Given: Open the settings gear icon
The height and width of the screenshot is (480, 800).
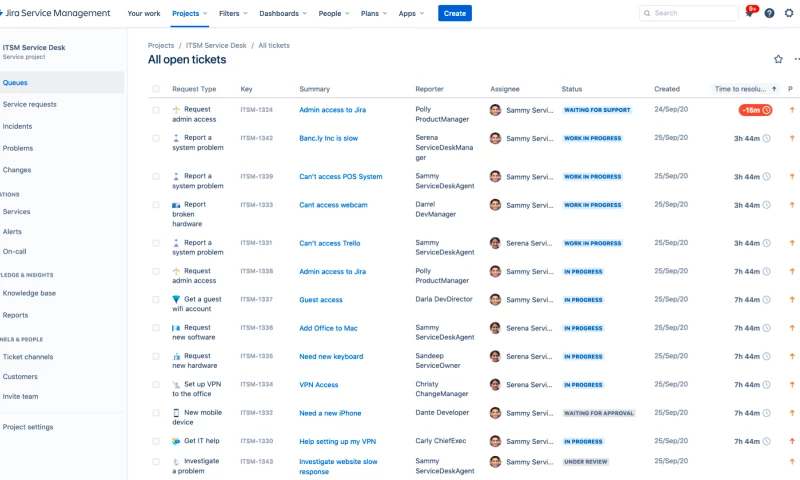Looking at the screenshot, I should [x=789, y=13].
